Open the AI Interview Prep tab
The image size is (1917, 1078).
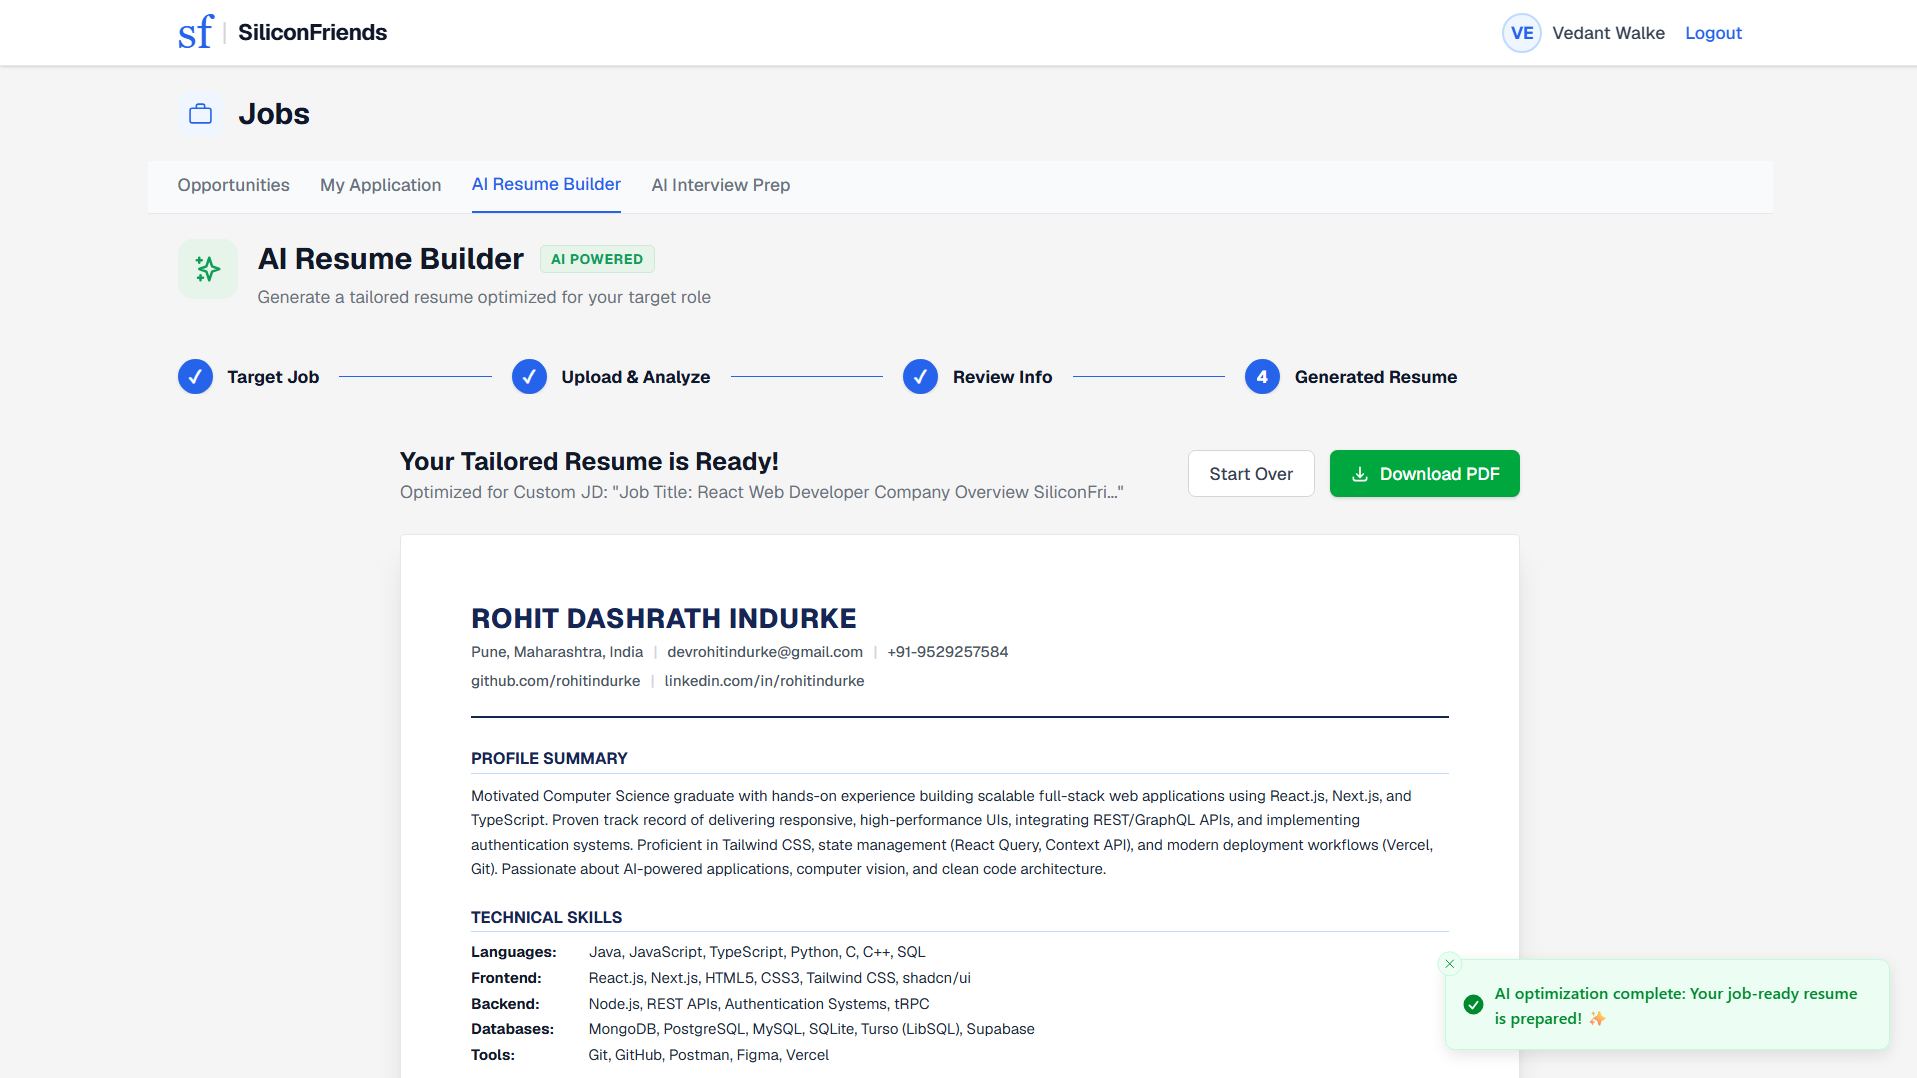tap(720, 185)
